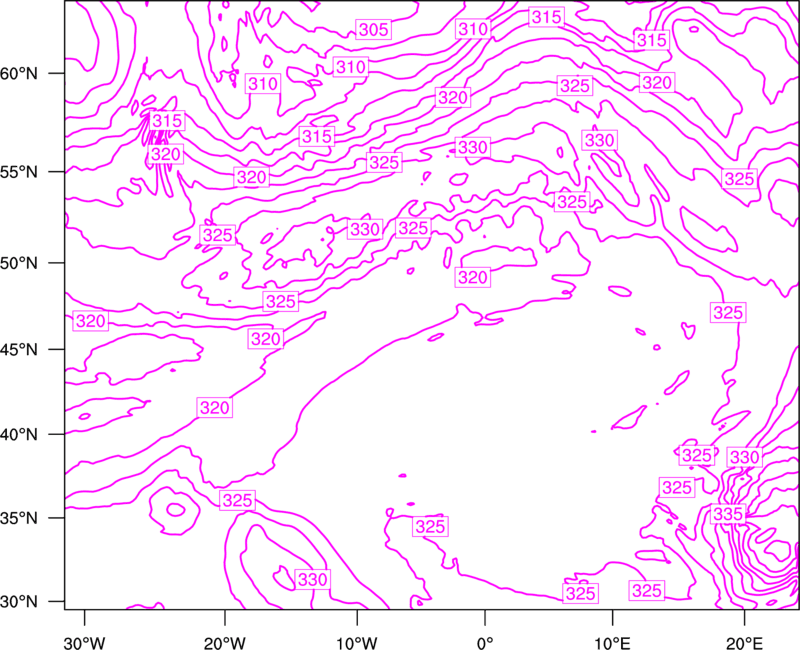Click the 0° longitude axis label
800x650 pixels.
pyautogui.click(x=485, y=643)
